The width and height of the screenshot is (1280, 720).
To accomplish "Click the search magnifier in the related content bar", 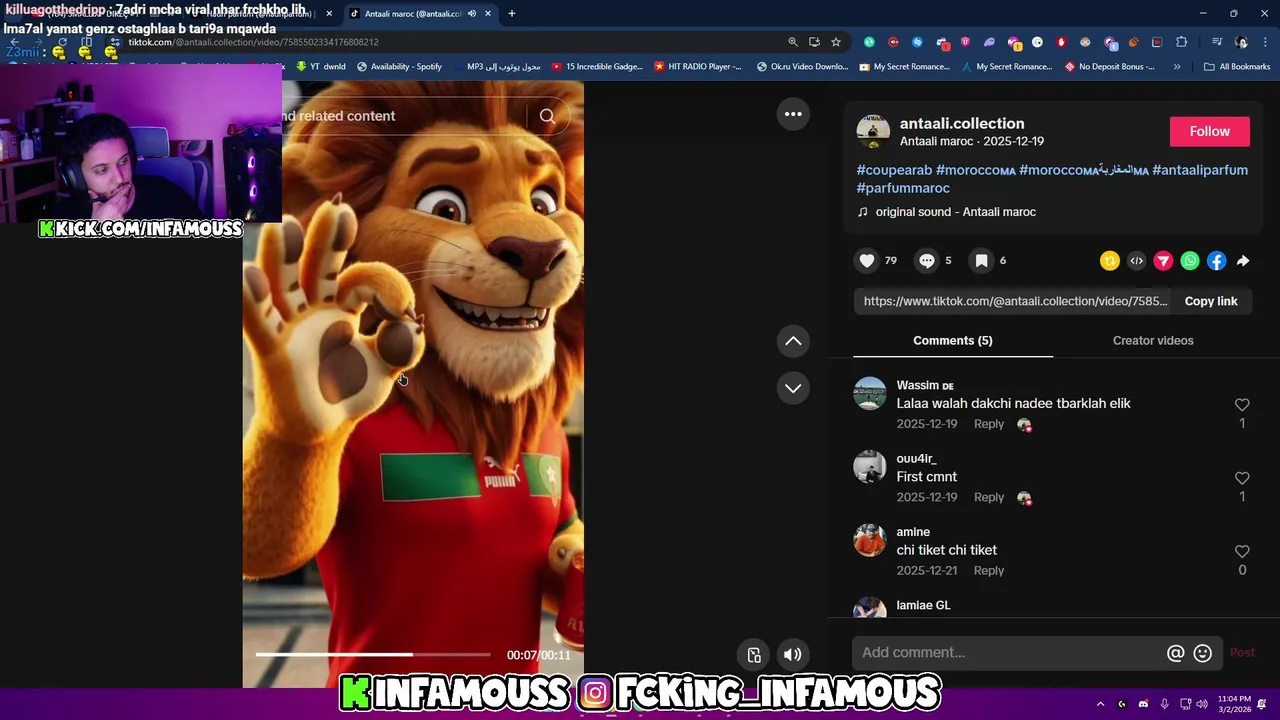I will tap(547, 116).
